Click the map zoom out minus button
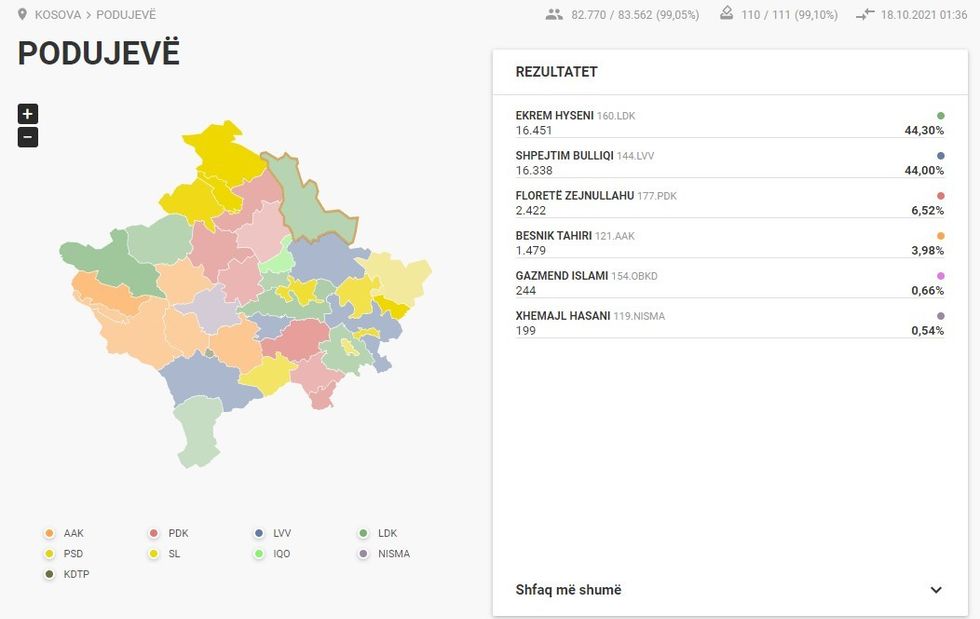 pos(28,138)
